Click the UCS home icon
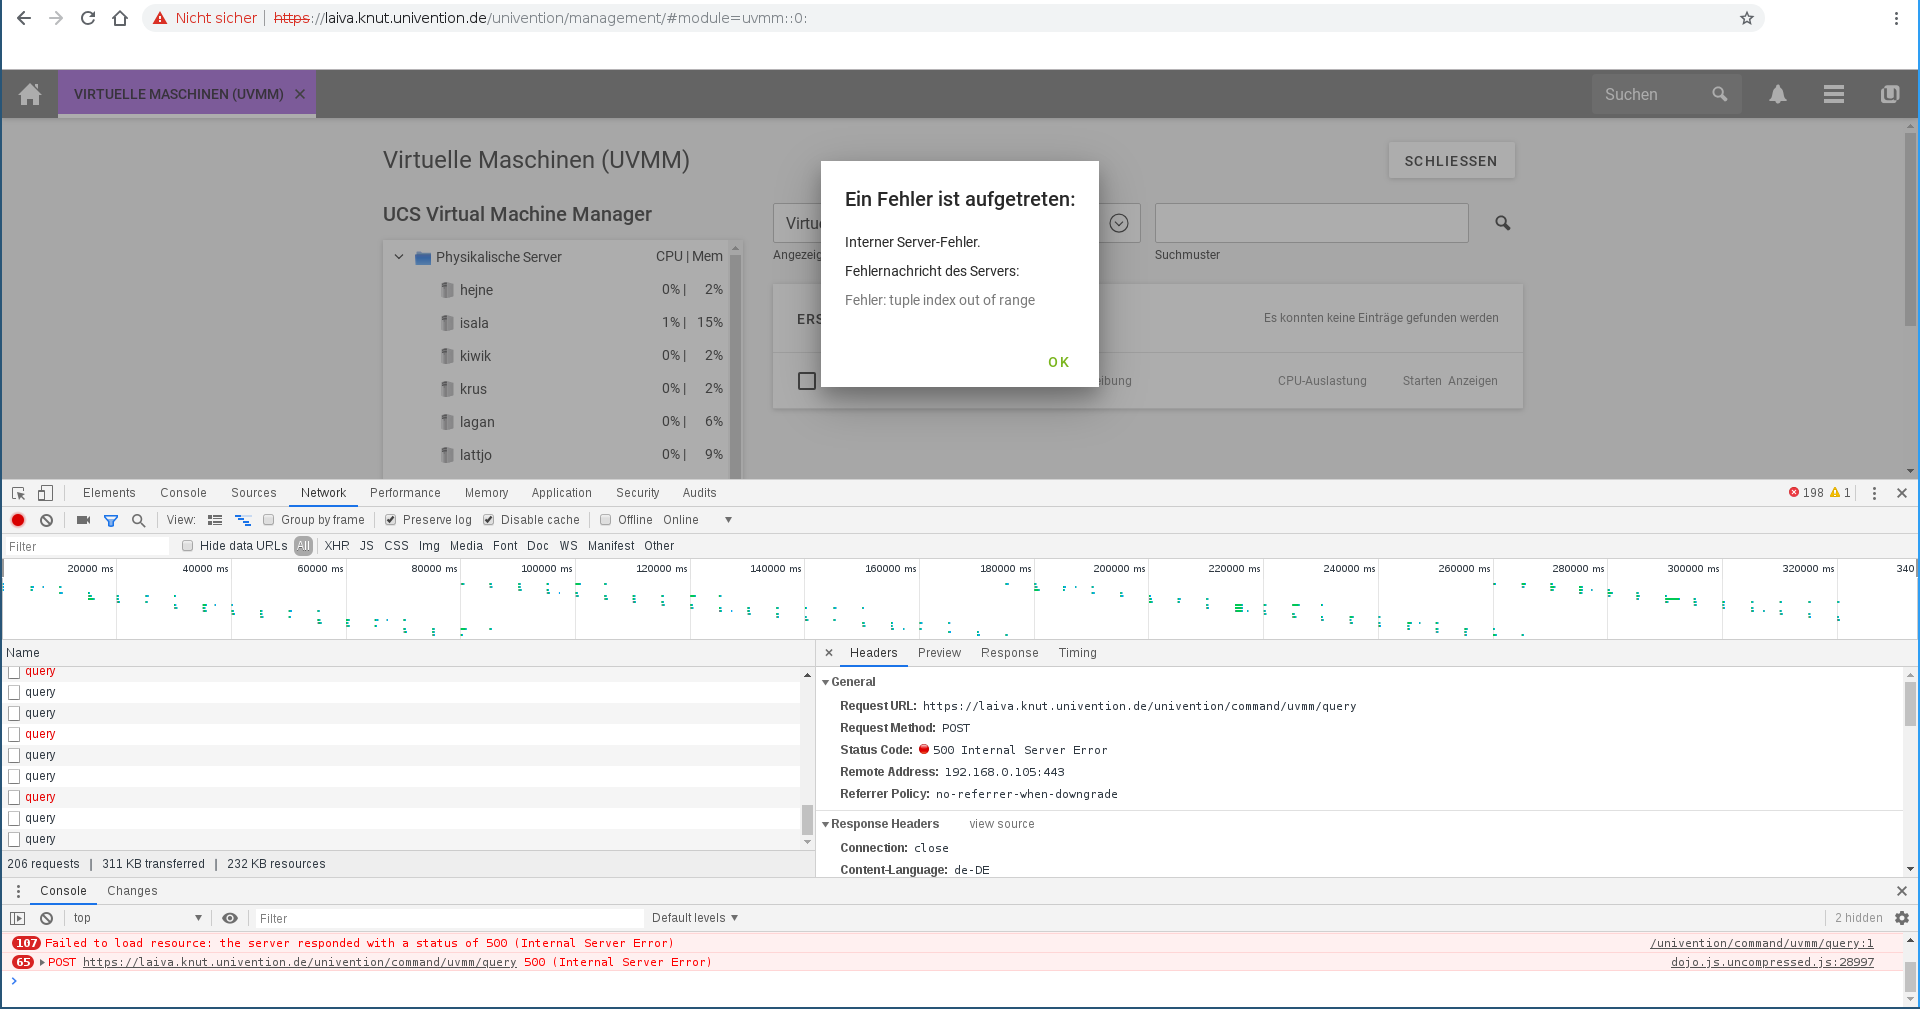 30,94
